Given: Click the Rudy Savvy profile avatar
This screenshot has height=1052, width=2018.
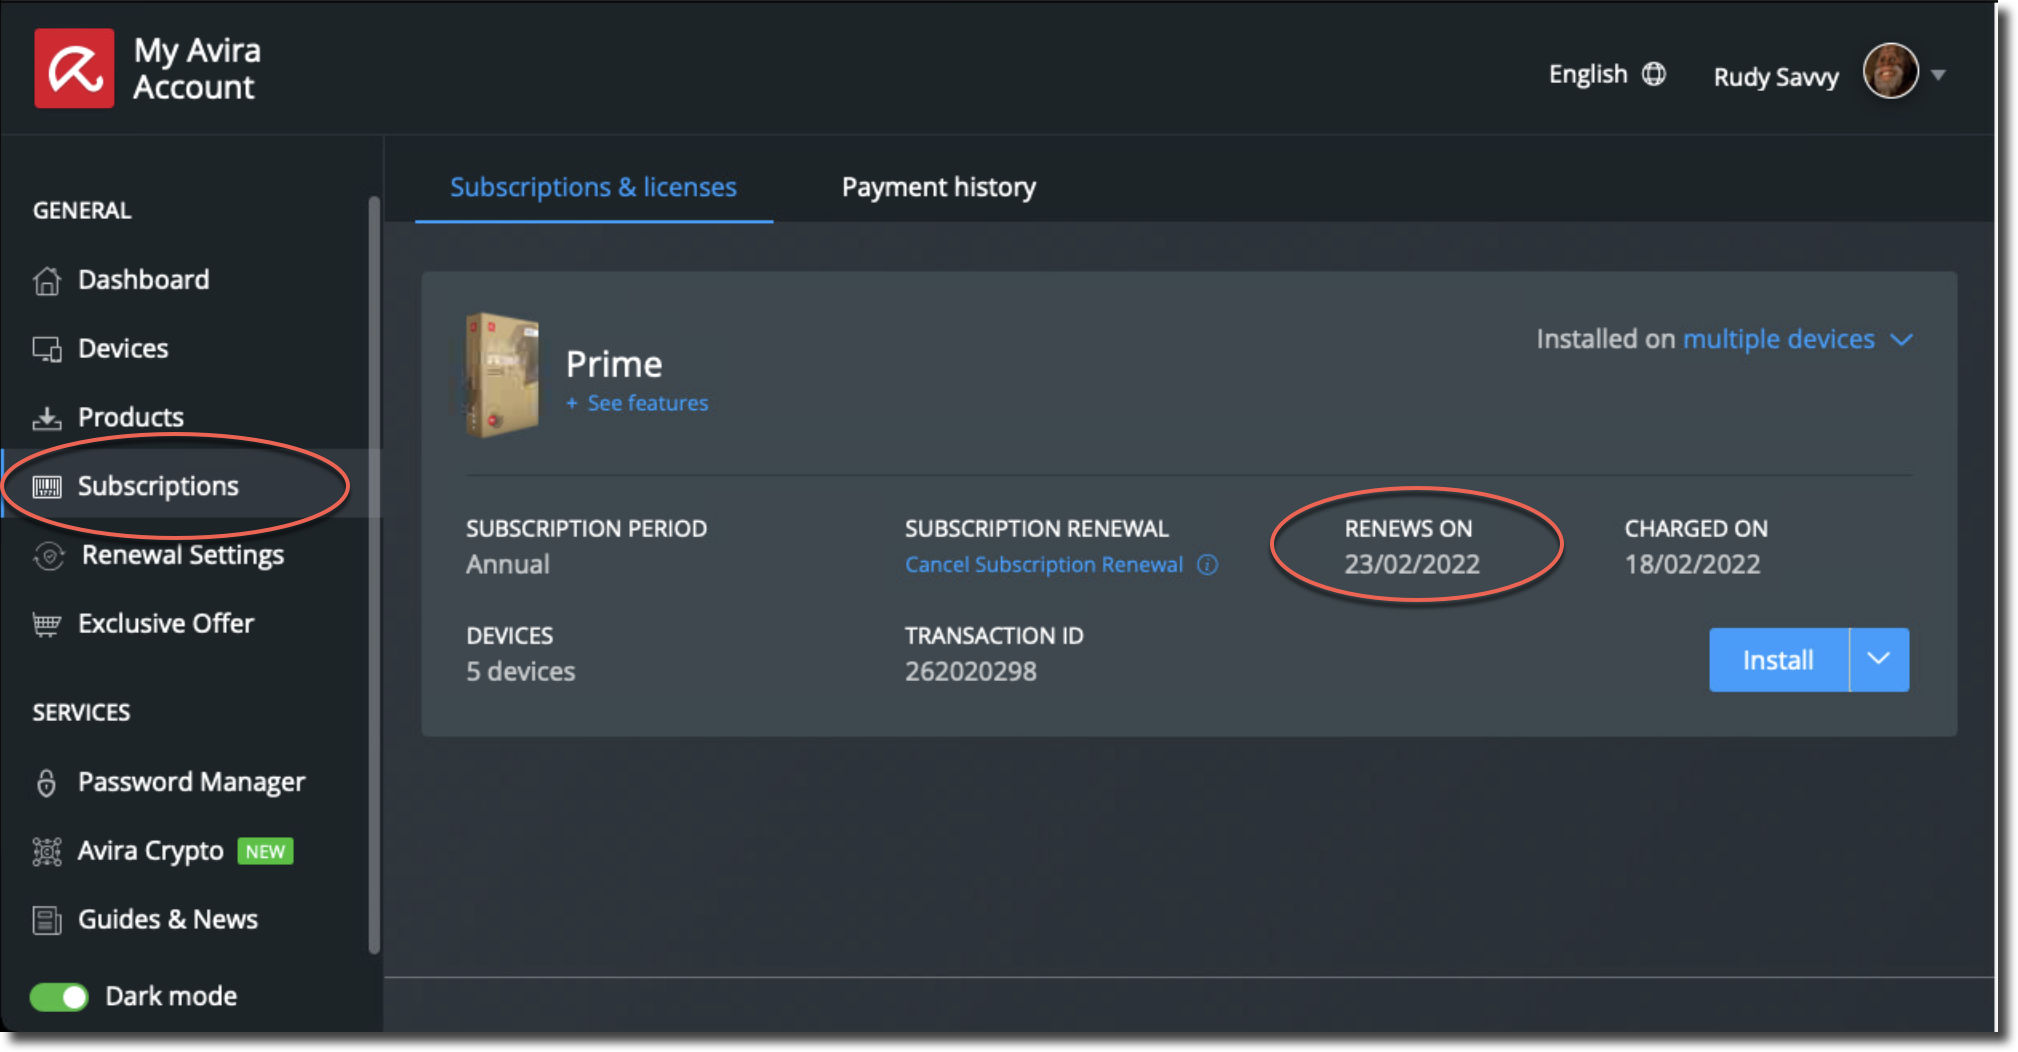Looking at the screenshot, I should click(x=1890, y=71).
